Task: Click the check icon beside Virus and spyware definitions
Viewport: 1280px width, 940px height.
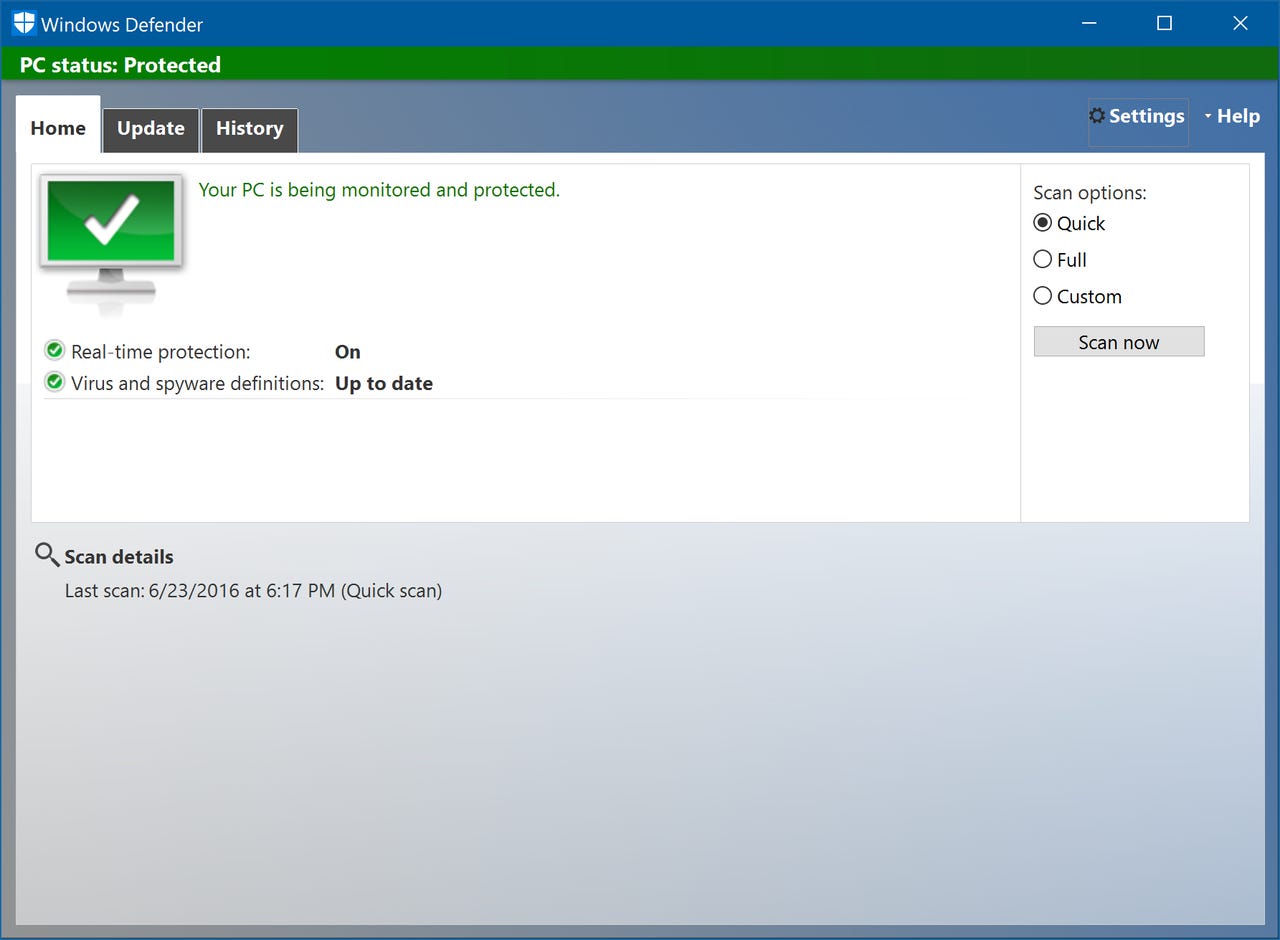Action: (54, 382)
